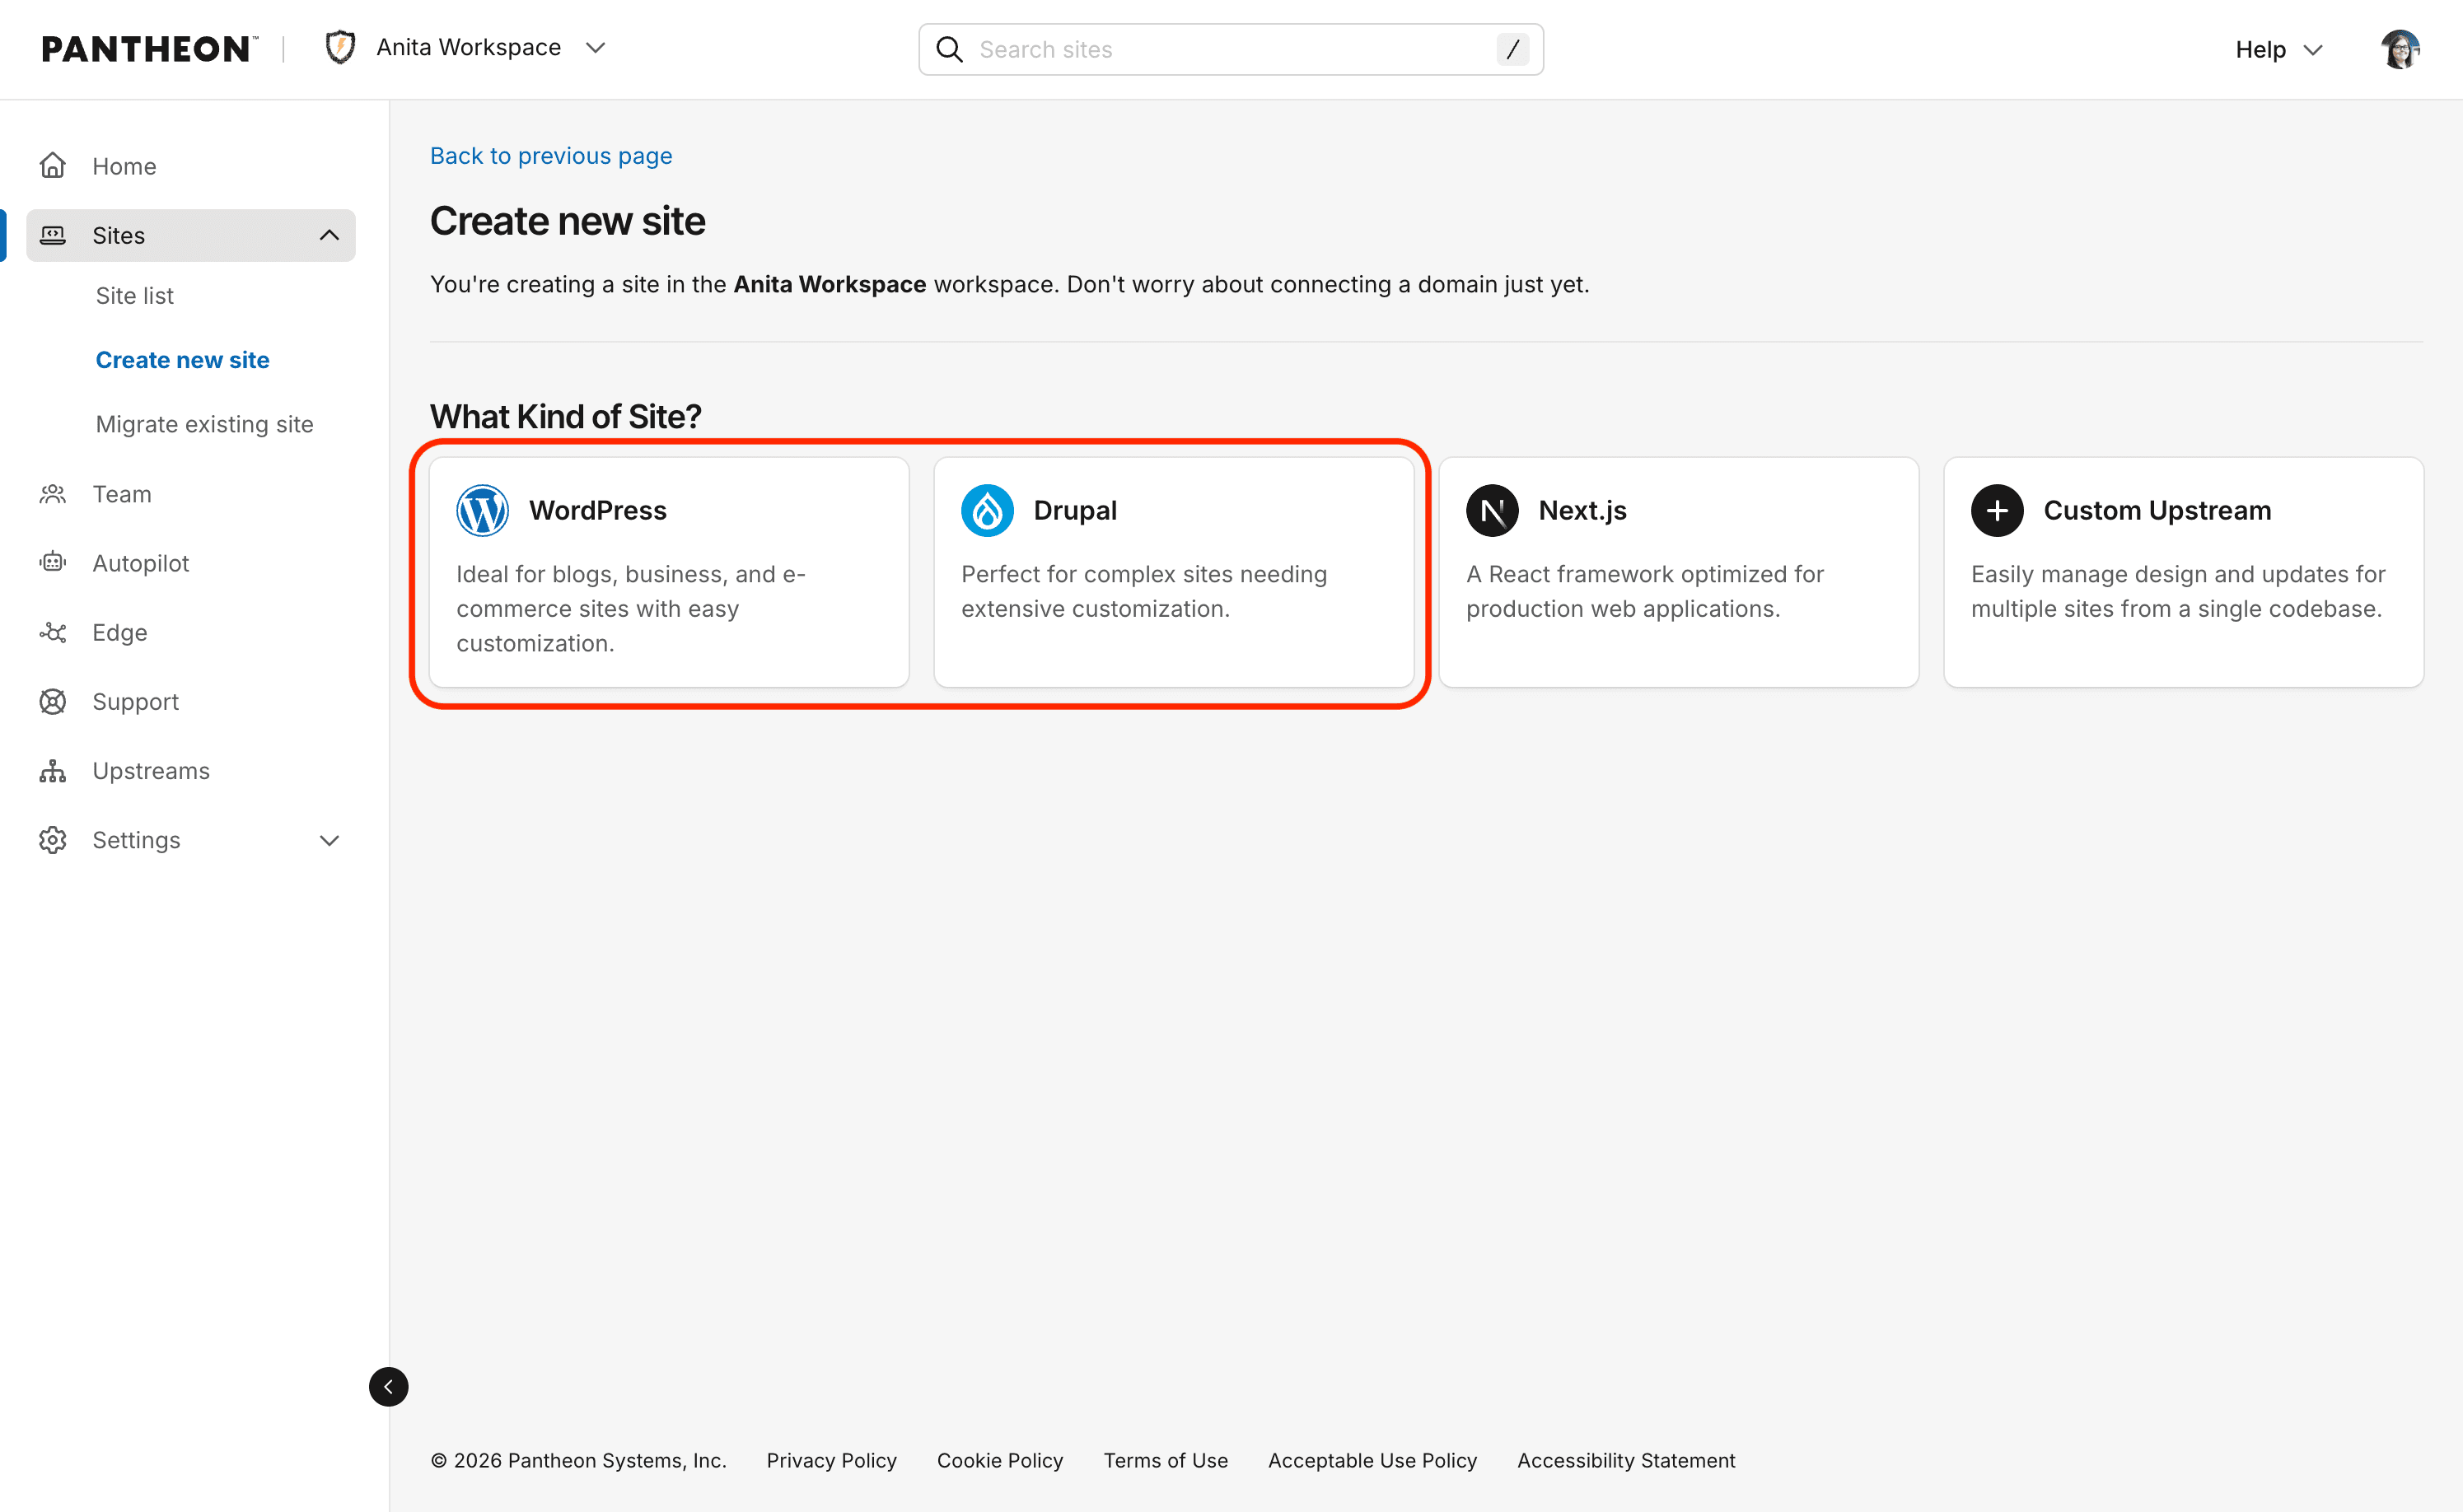Click the Team people icon

[x=53, y=494]
